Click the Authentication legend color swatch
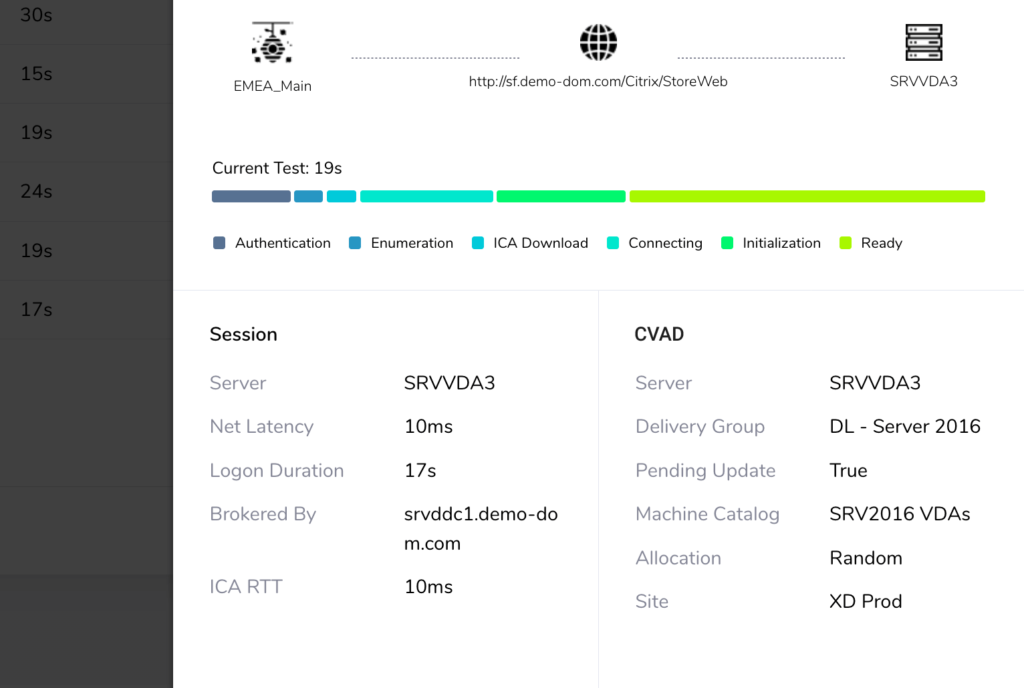 [x=219, y=243]
